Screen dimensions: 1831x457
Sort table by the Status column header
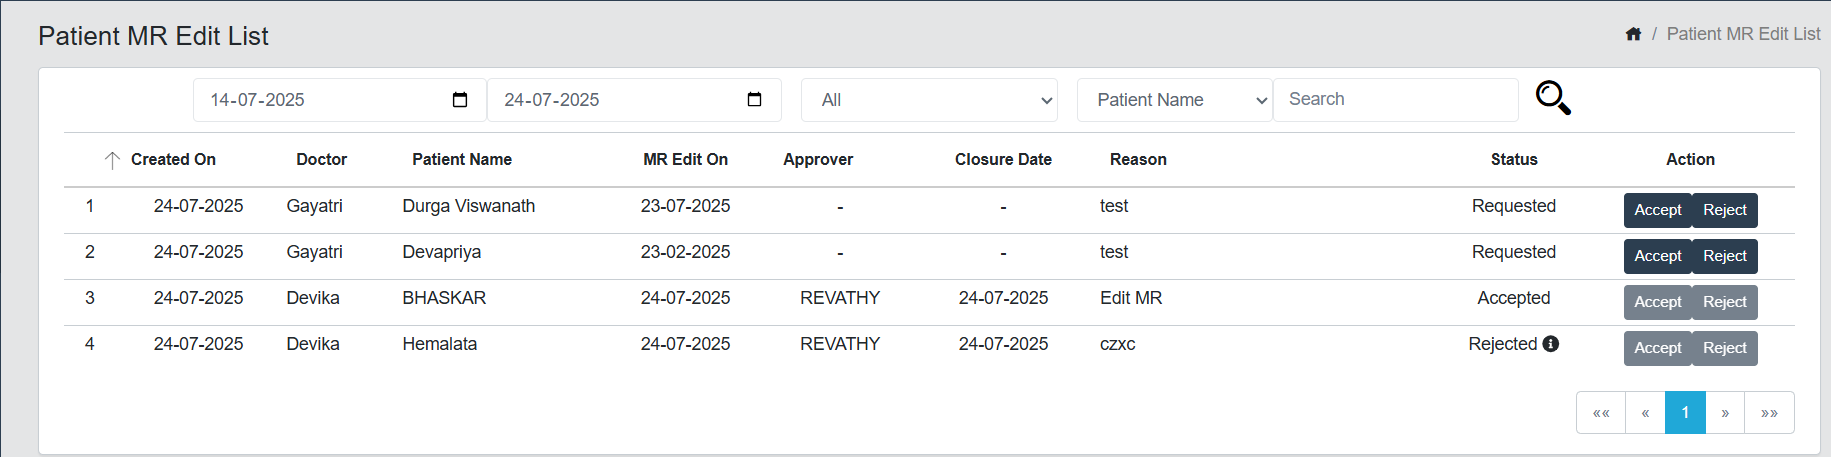[x=1513, y=160]
